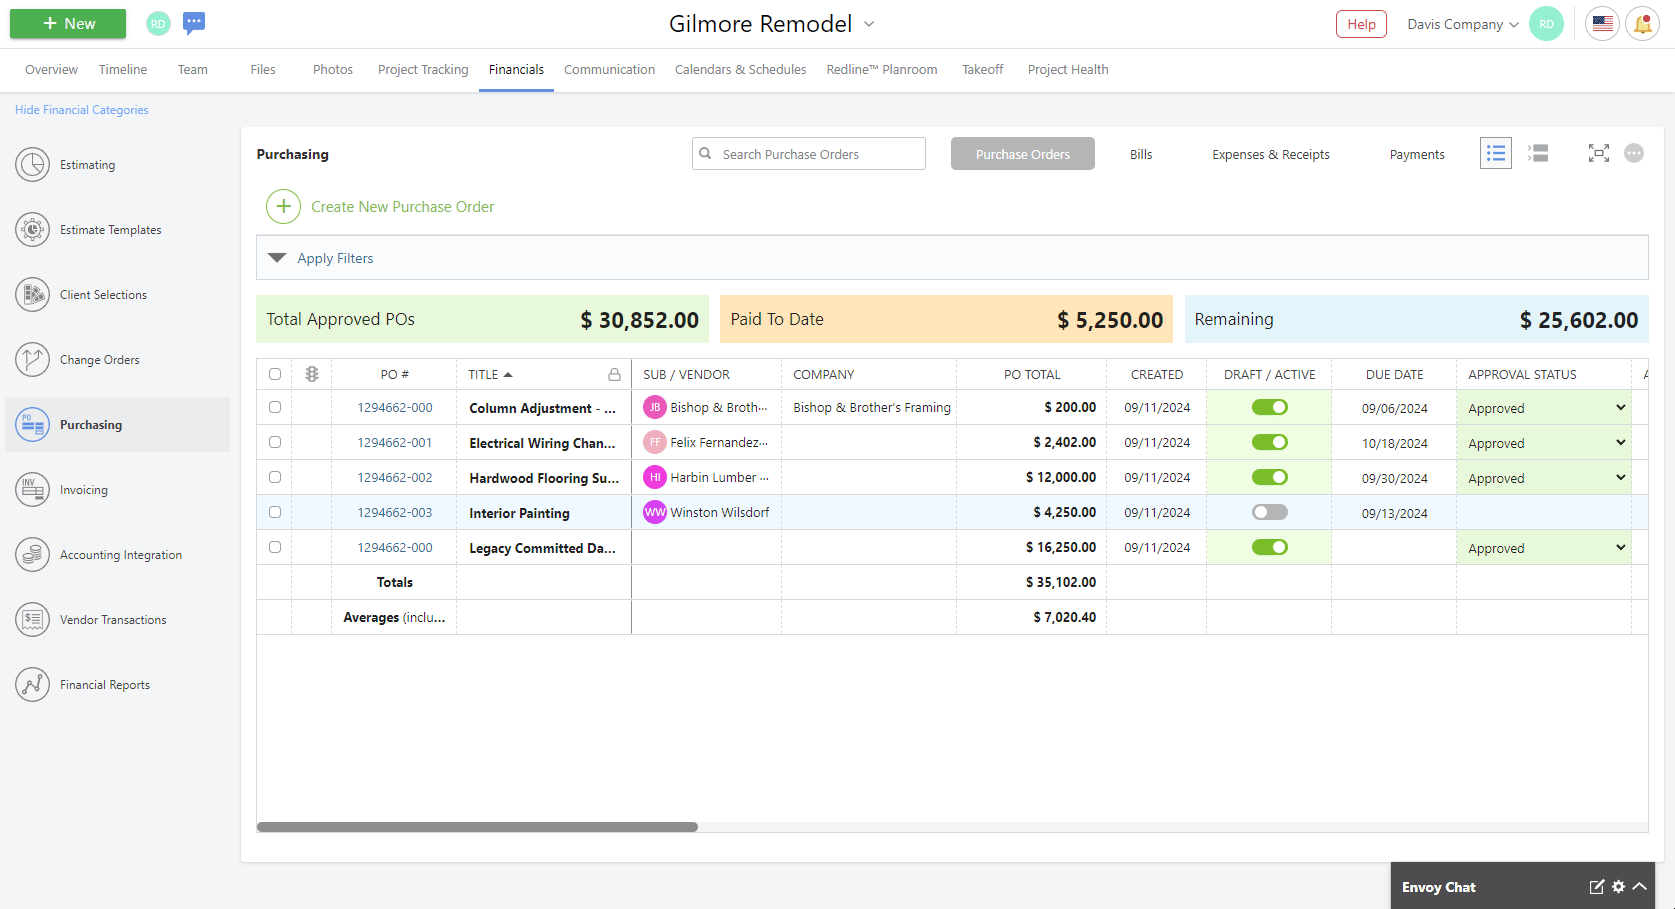Viewport: 1675px width, 909px height.
Task: Check the Electrical Wiring row checkbox
Action: [x=275, y=441]
